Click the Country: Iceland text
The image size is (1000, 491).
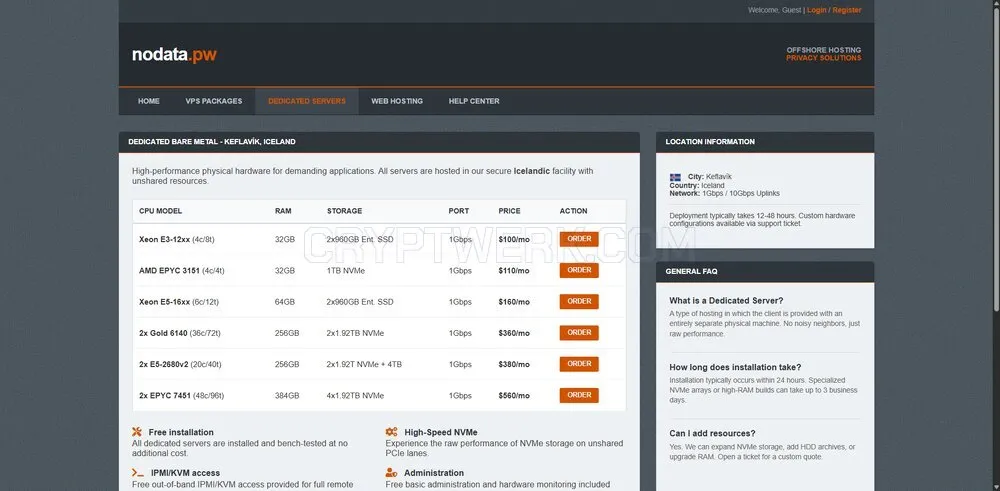point(697,186)
